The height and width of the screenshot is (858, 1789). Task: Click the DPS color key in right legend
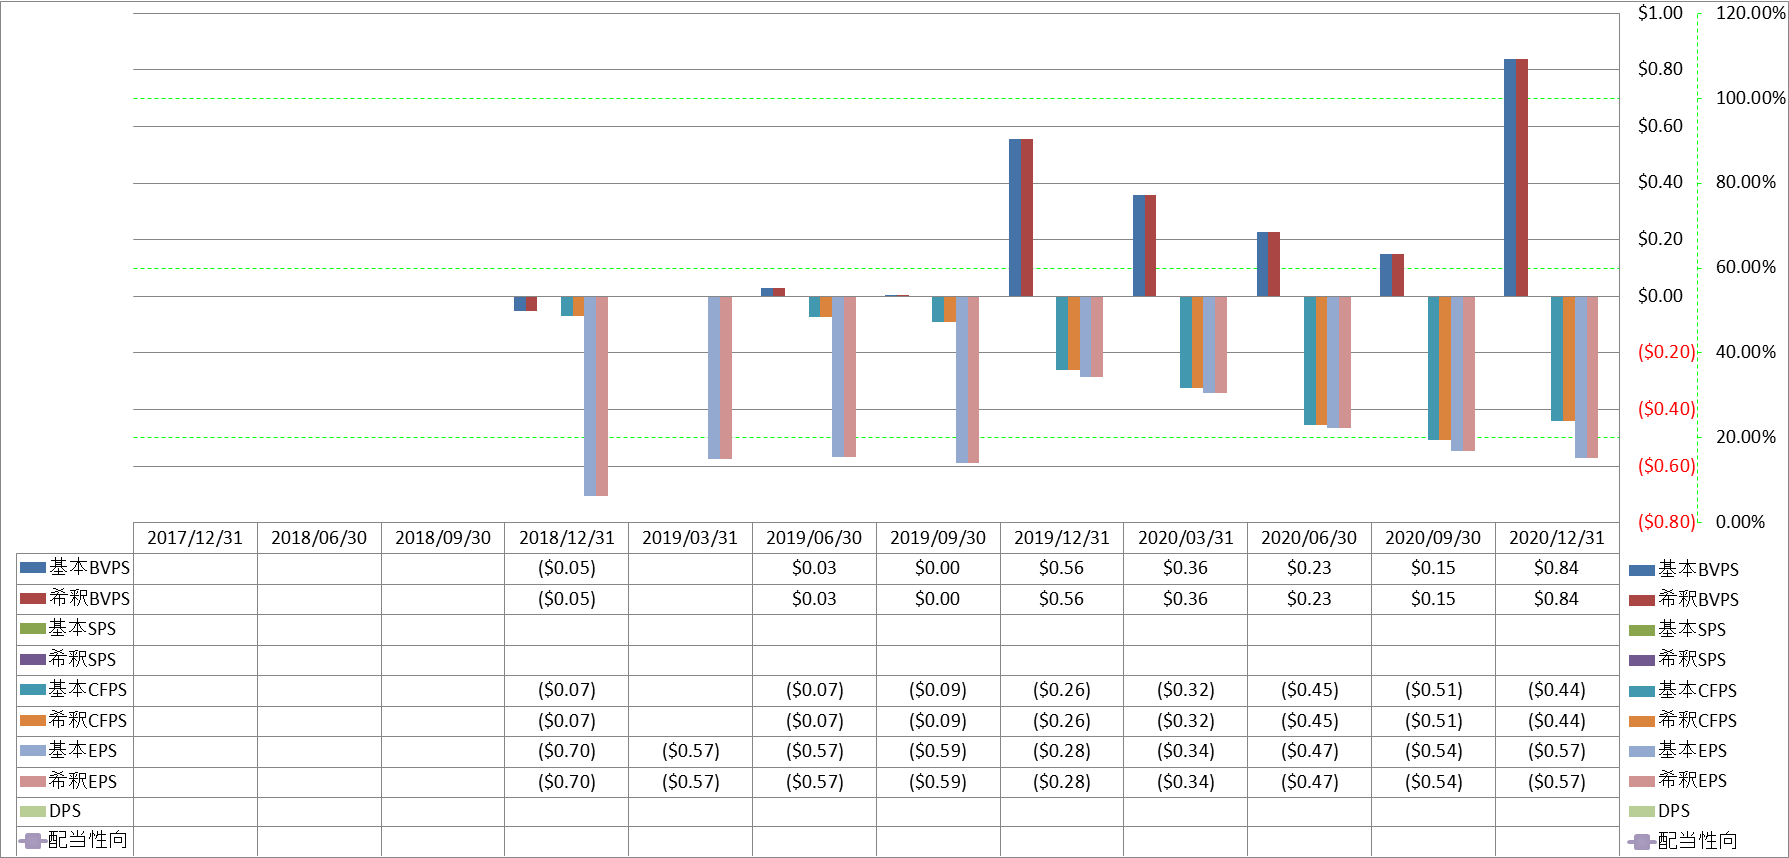1641,811
